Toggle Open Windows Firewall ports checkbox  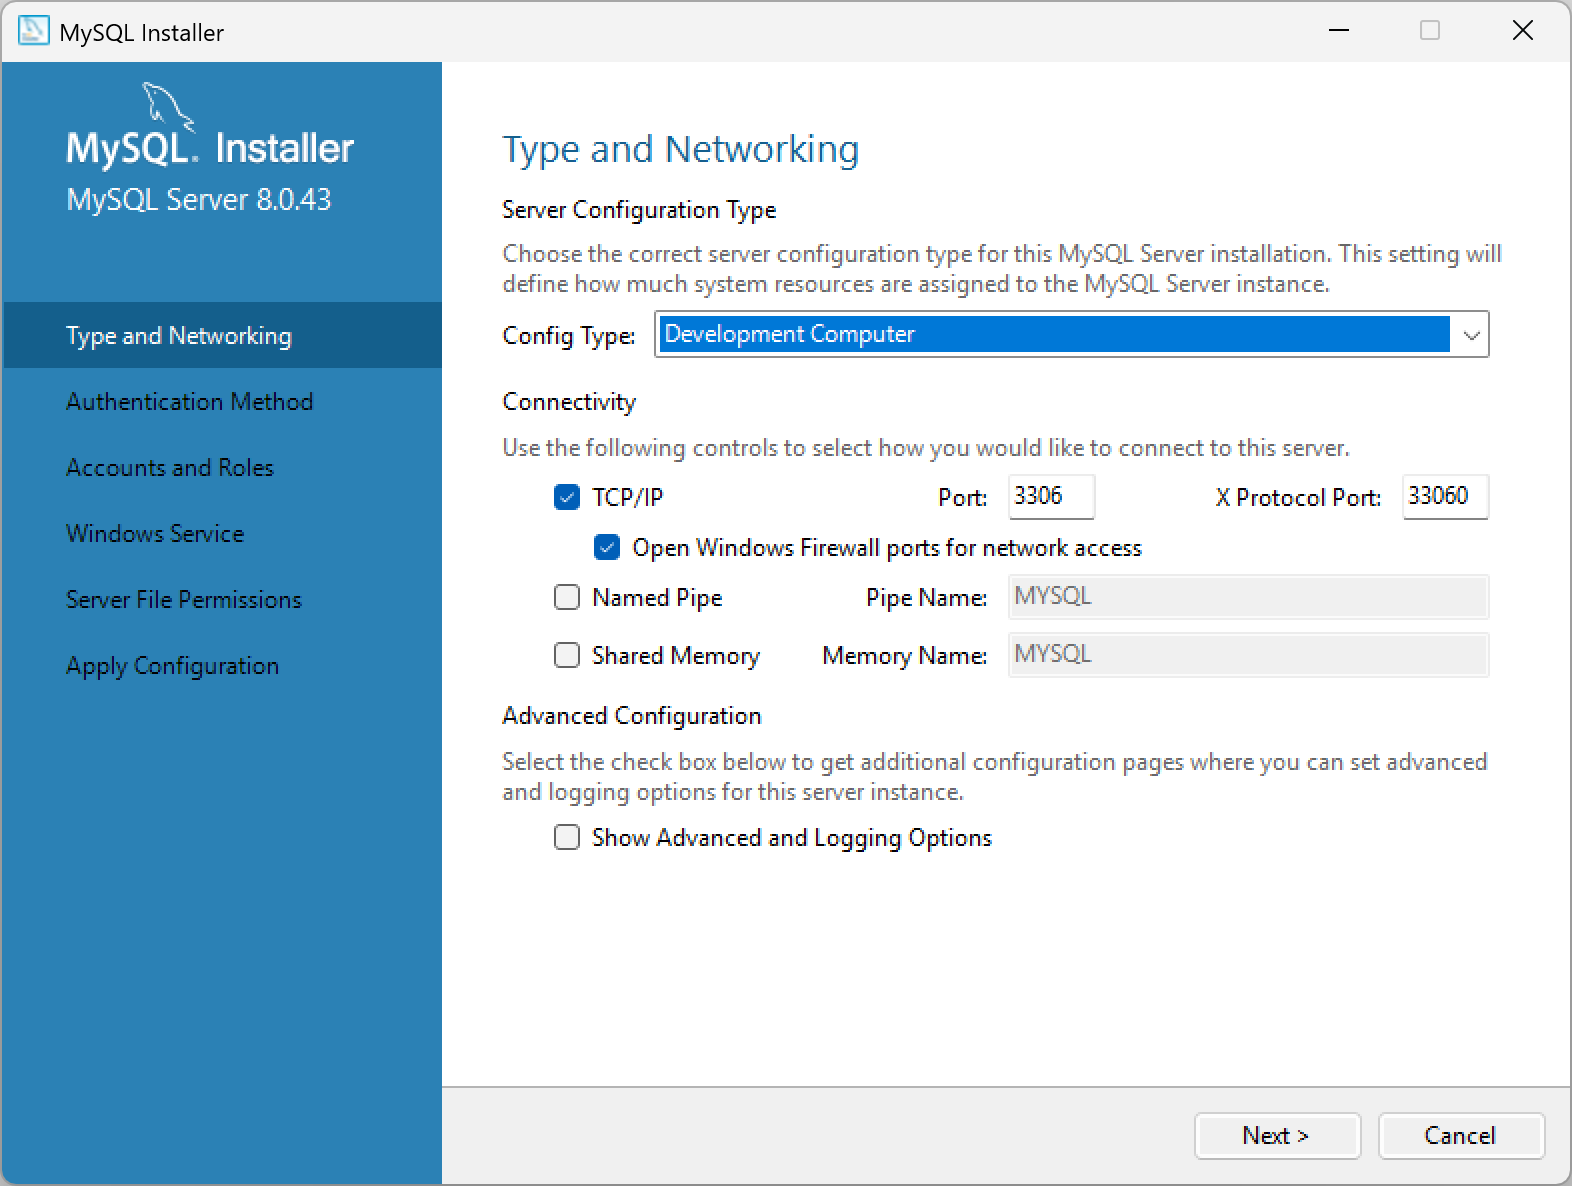[607, 547]
